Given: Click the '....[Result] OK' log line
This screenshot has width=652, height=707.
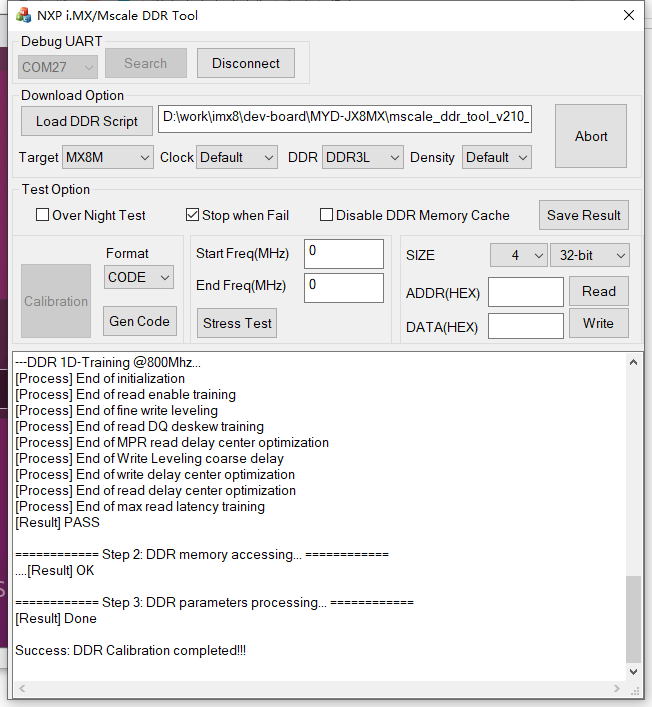Looking at the screenshot, I should 55,570.
